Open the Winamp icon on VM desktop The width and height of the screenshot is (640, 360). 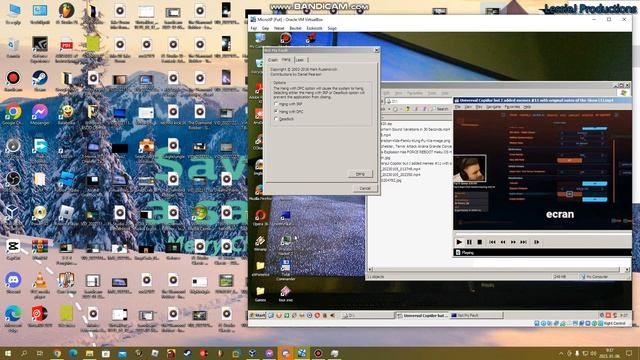click(x=260, y=243)
